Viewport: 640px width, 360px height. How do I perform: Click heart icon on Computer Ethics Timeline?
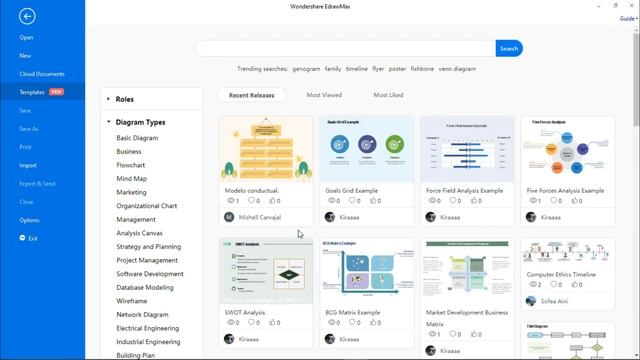pos(553,284)
